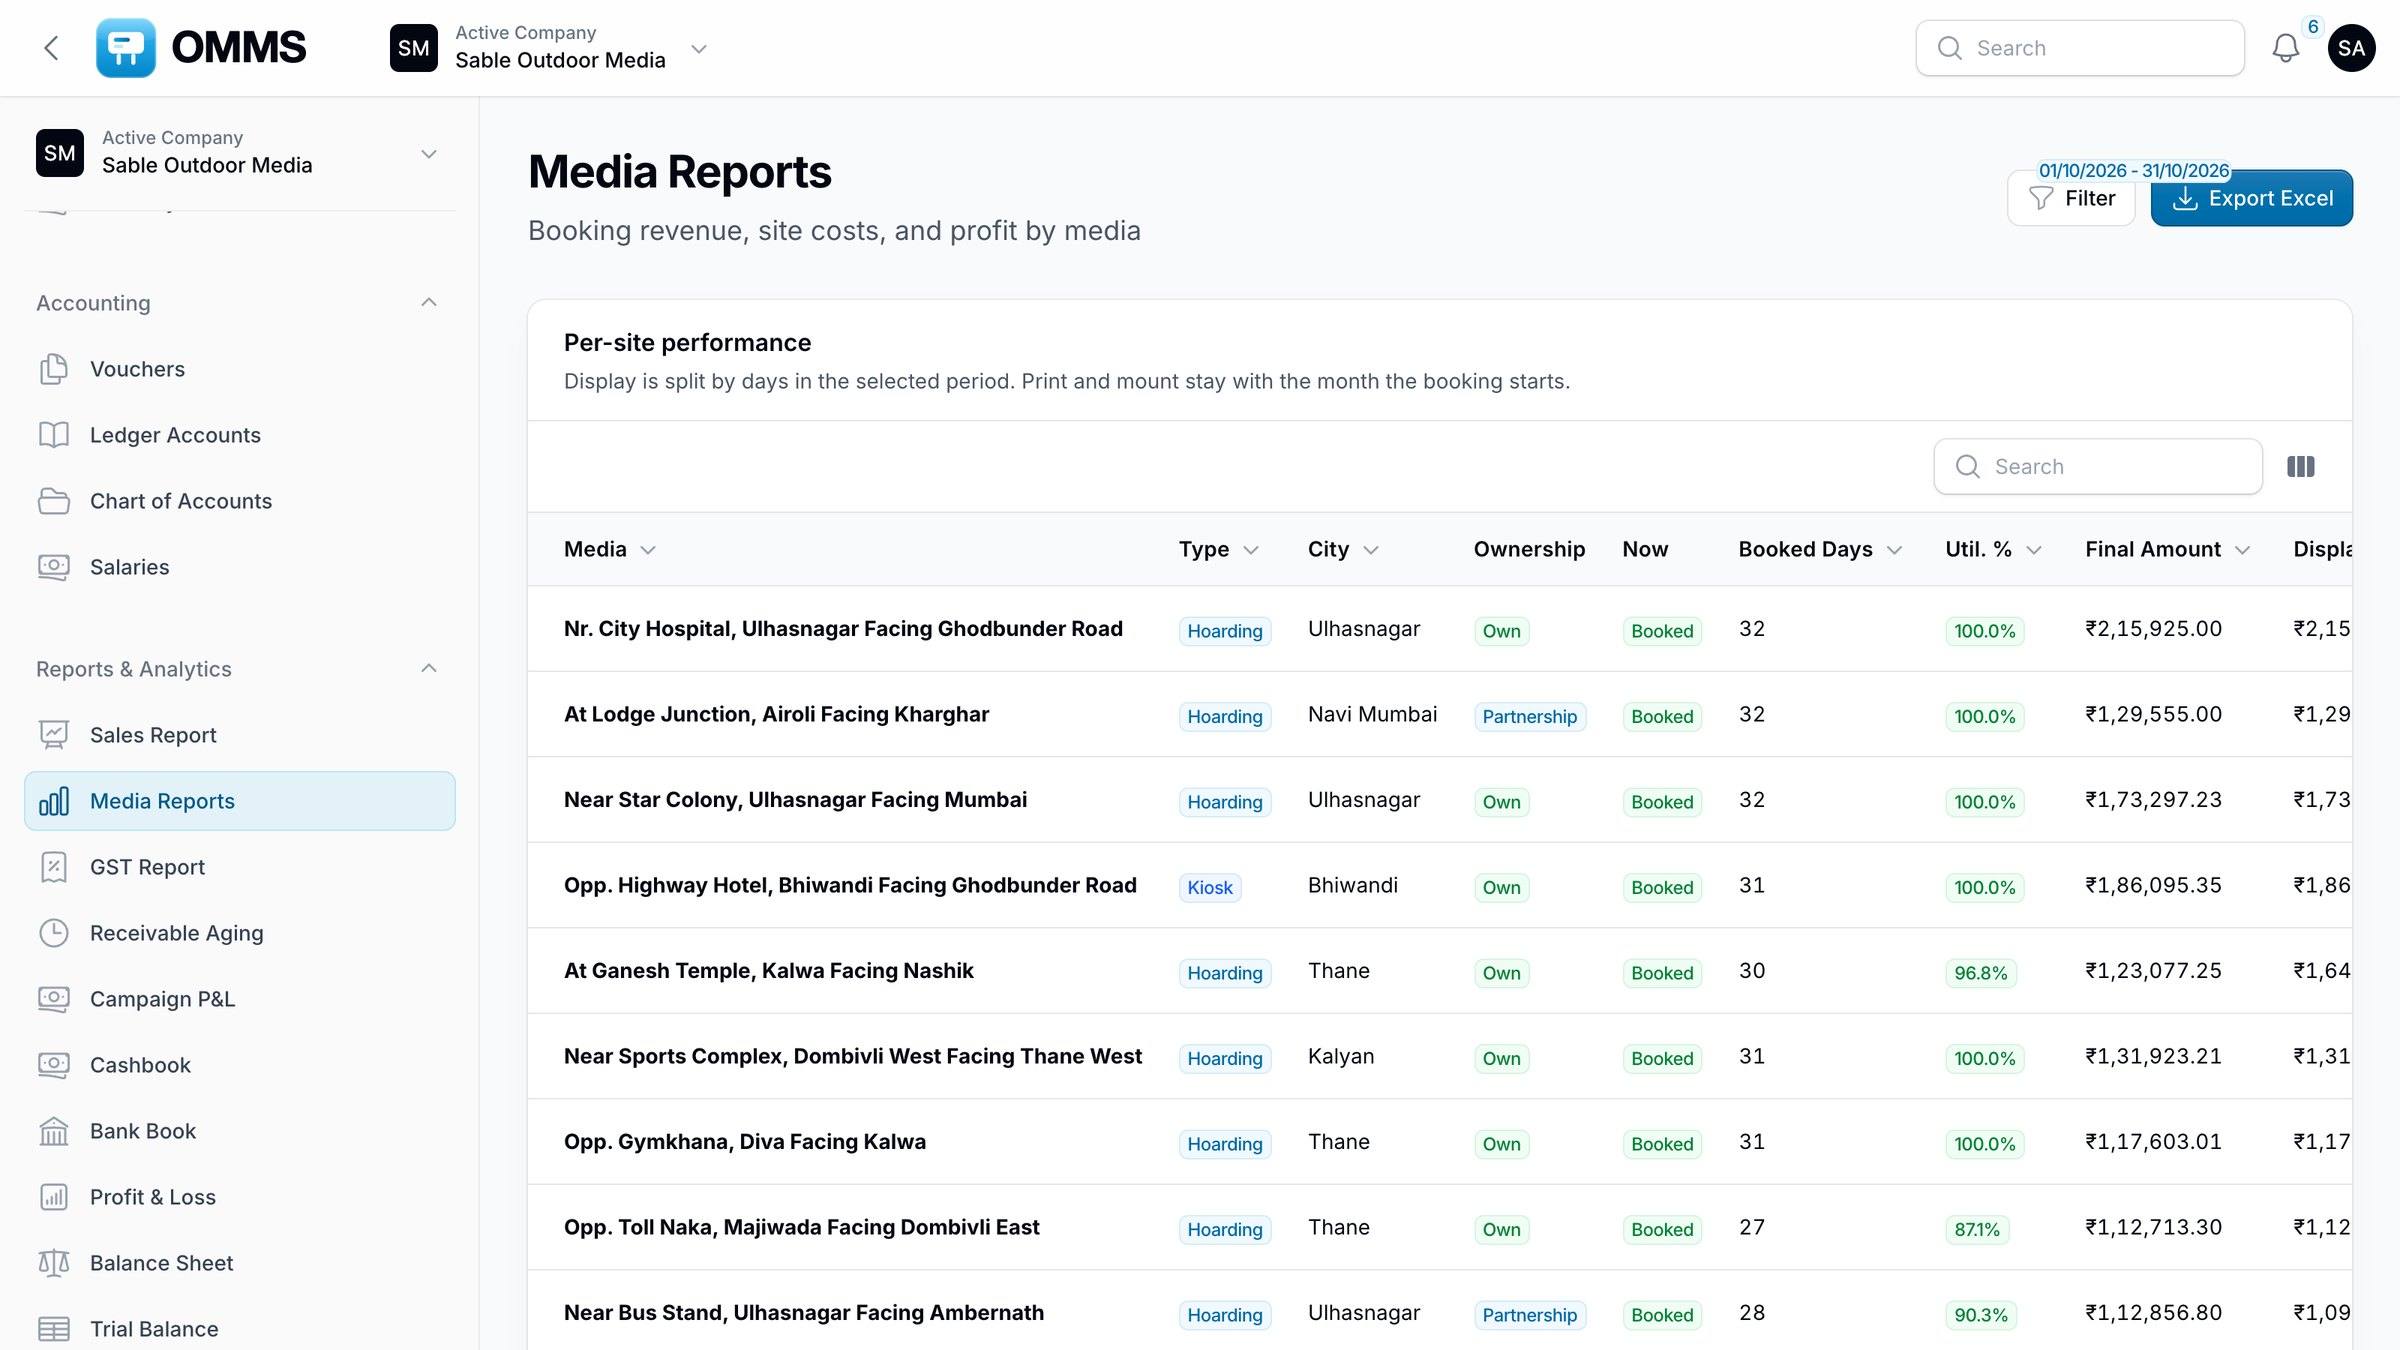Sort by Booked Days column
Image resolution: width=2400 pixels, height=1350 pixels.
pyautogui.click(x=1820, y=549)
